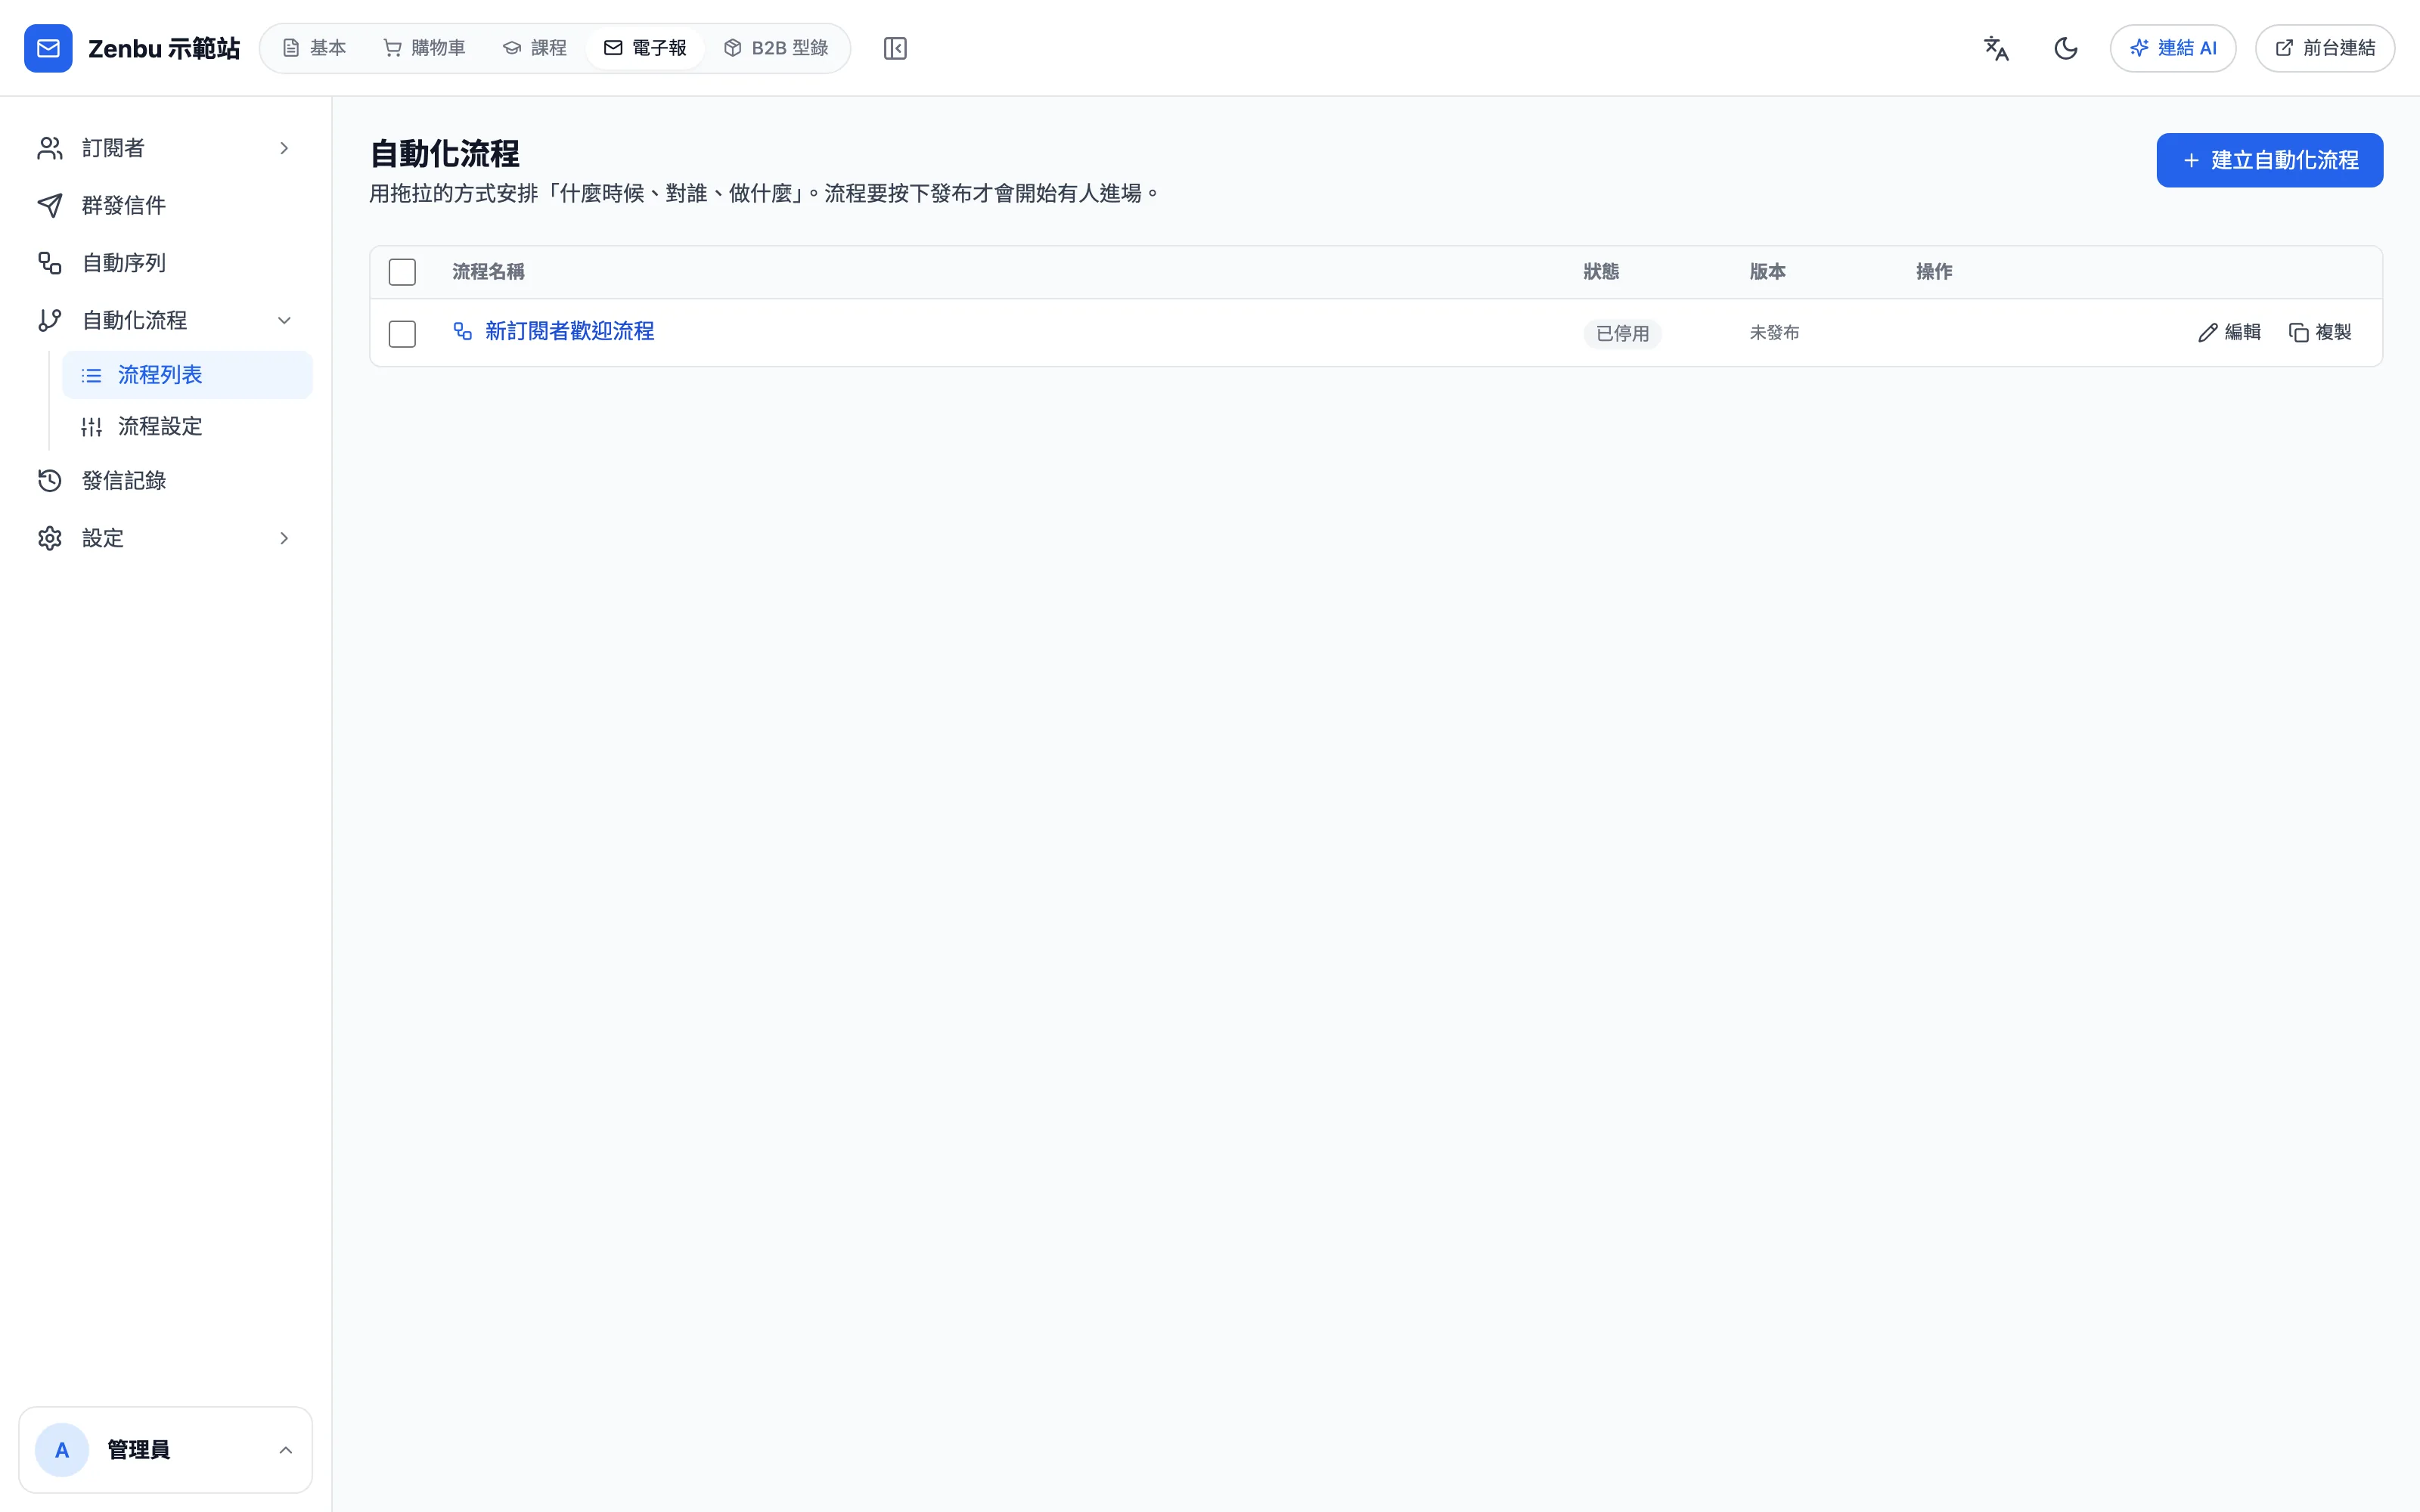Toggle dark mode with the moon icon
The width and height of the screenshot is (2420, 1512).
click(x=2065, y=48)
